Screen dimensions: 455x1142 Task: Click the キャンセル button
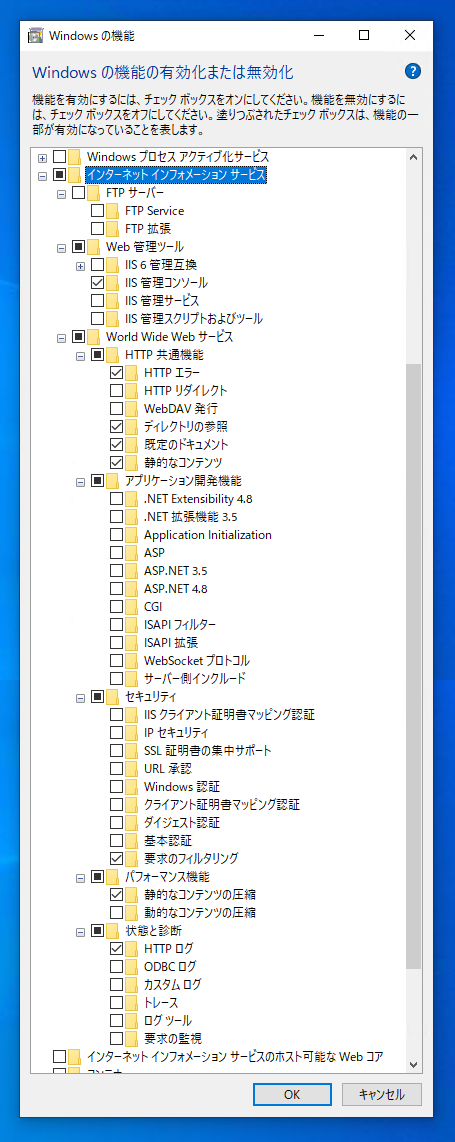tap(382, 1093)
